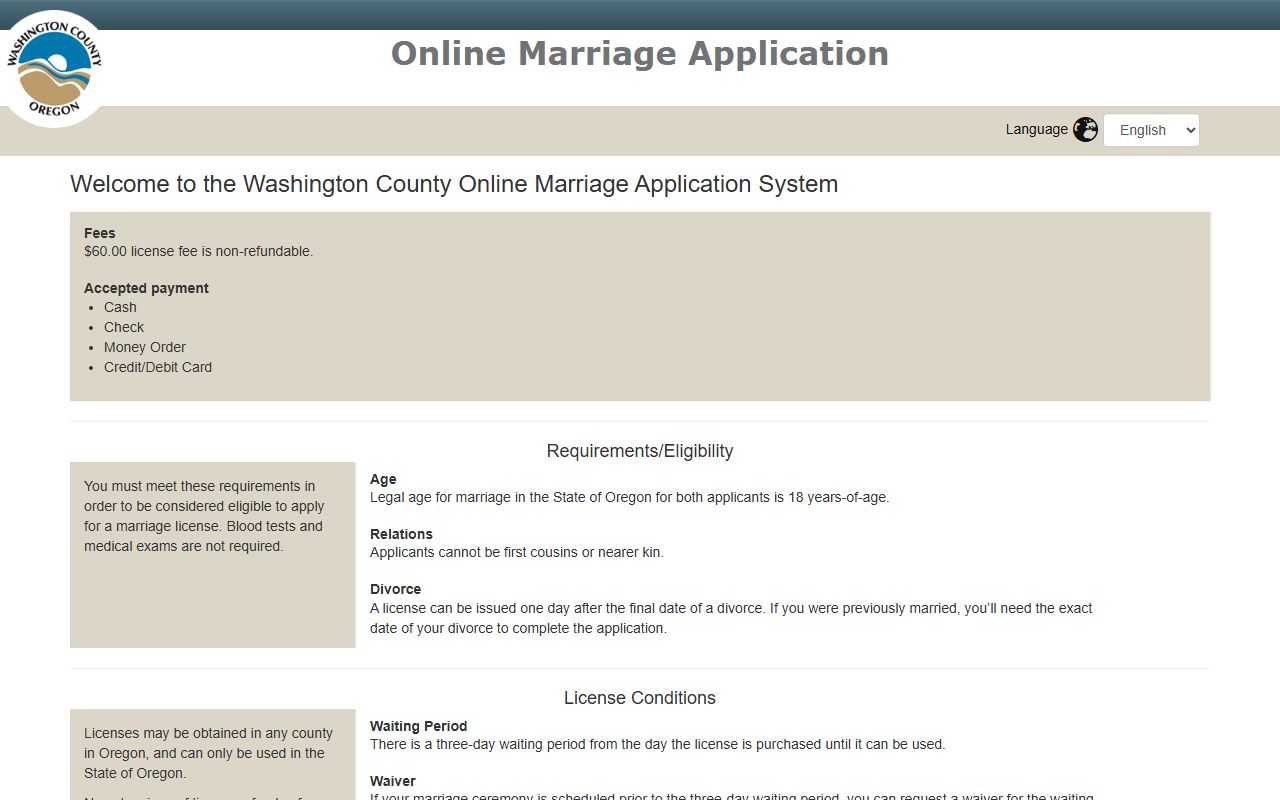Click the divorce final date paragraph
This screenshot has height=800, width=1280.
click(731, 618)
